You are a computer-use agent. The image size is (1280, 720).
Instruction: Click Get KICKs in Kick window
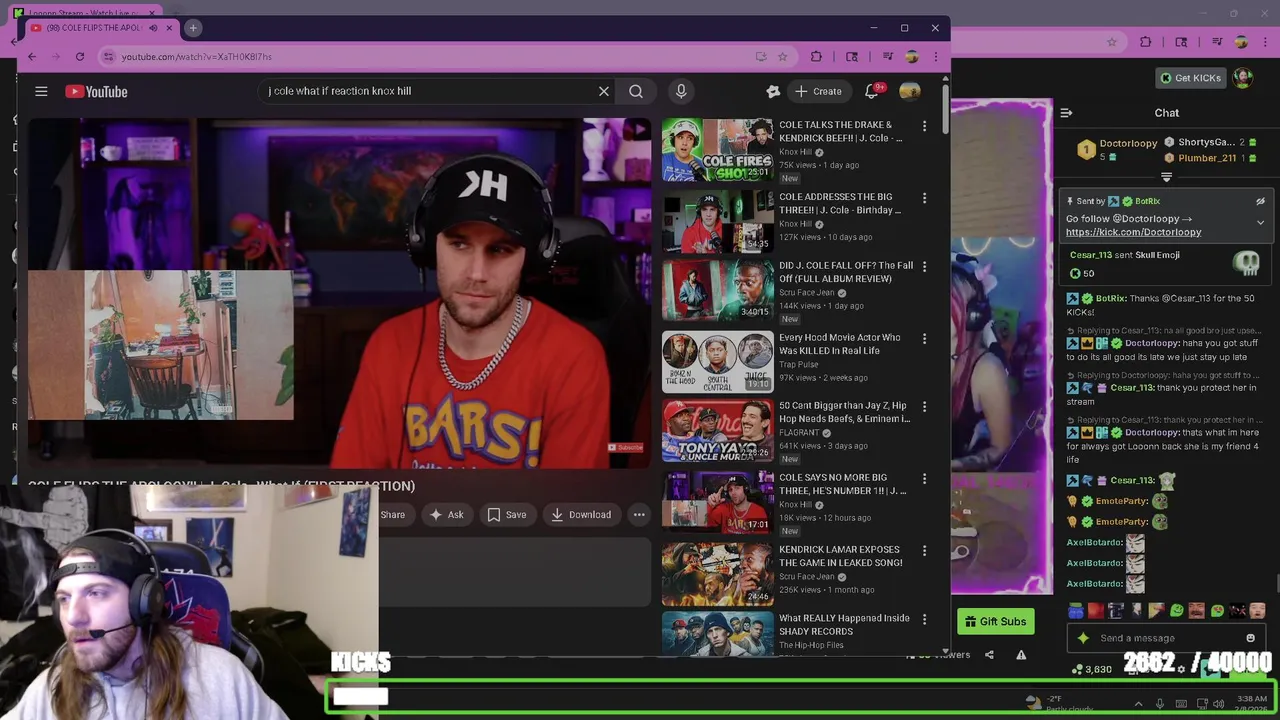(1190, 78)
